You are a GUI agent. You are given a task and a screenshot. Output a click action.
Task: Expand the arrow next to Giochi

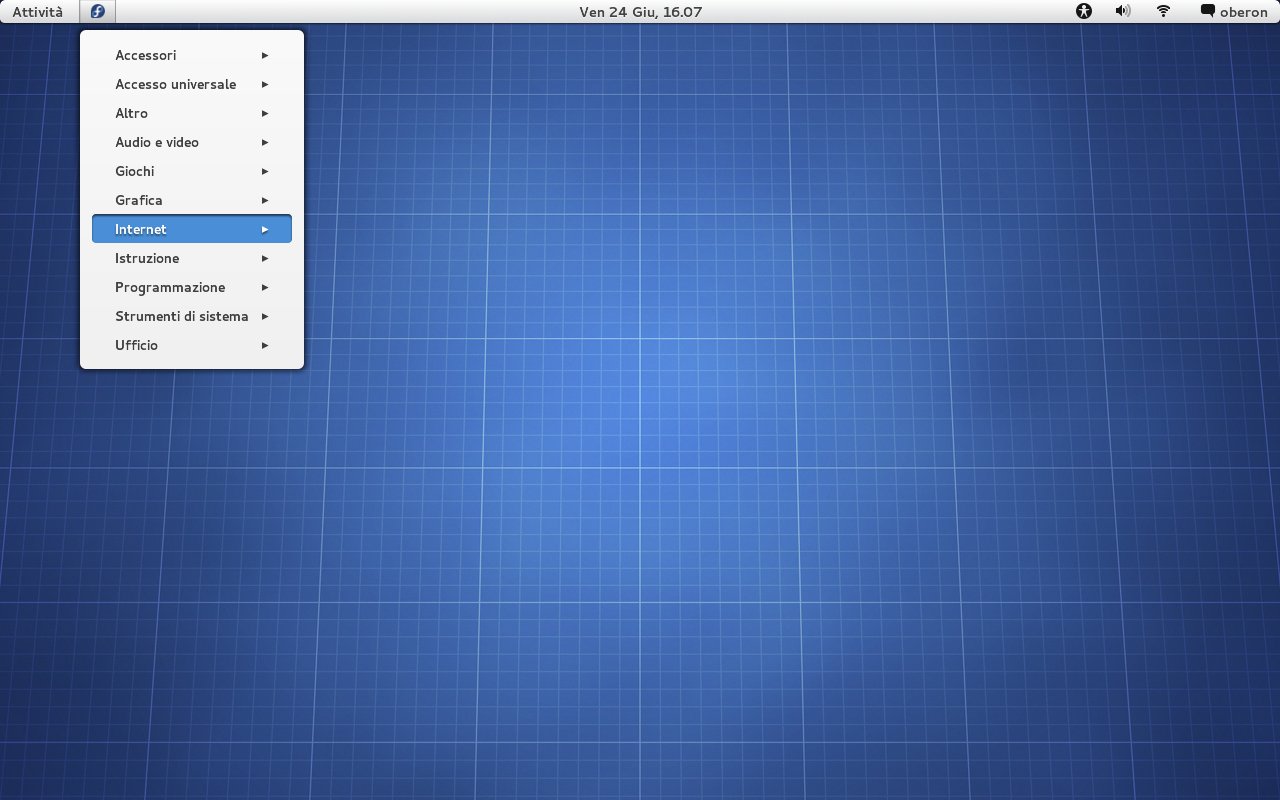click(265, 171)
